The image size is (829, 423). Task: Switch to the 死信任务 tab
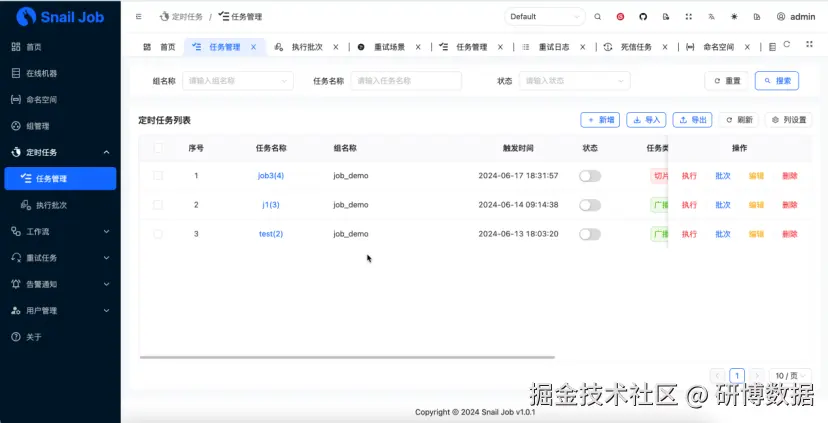coord(636,47)
